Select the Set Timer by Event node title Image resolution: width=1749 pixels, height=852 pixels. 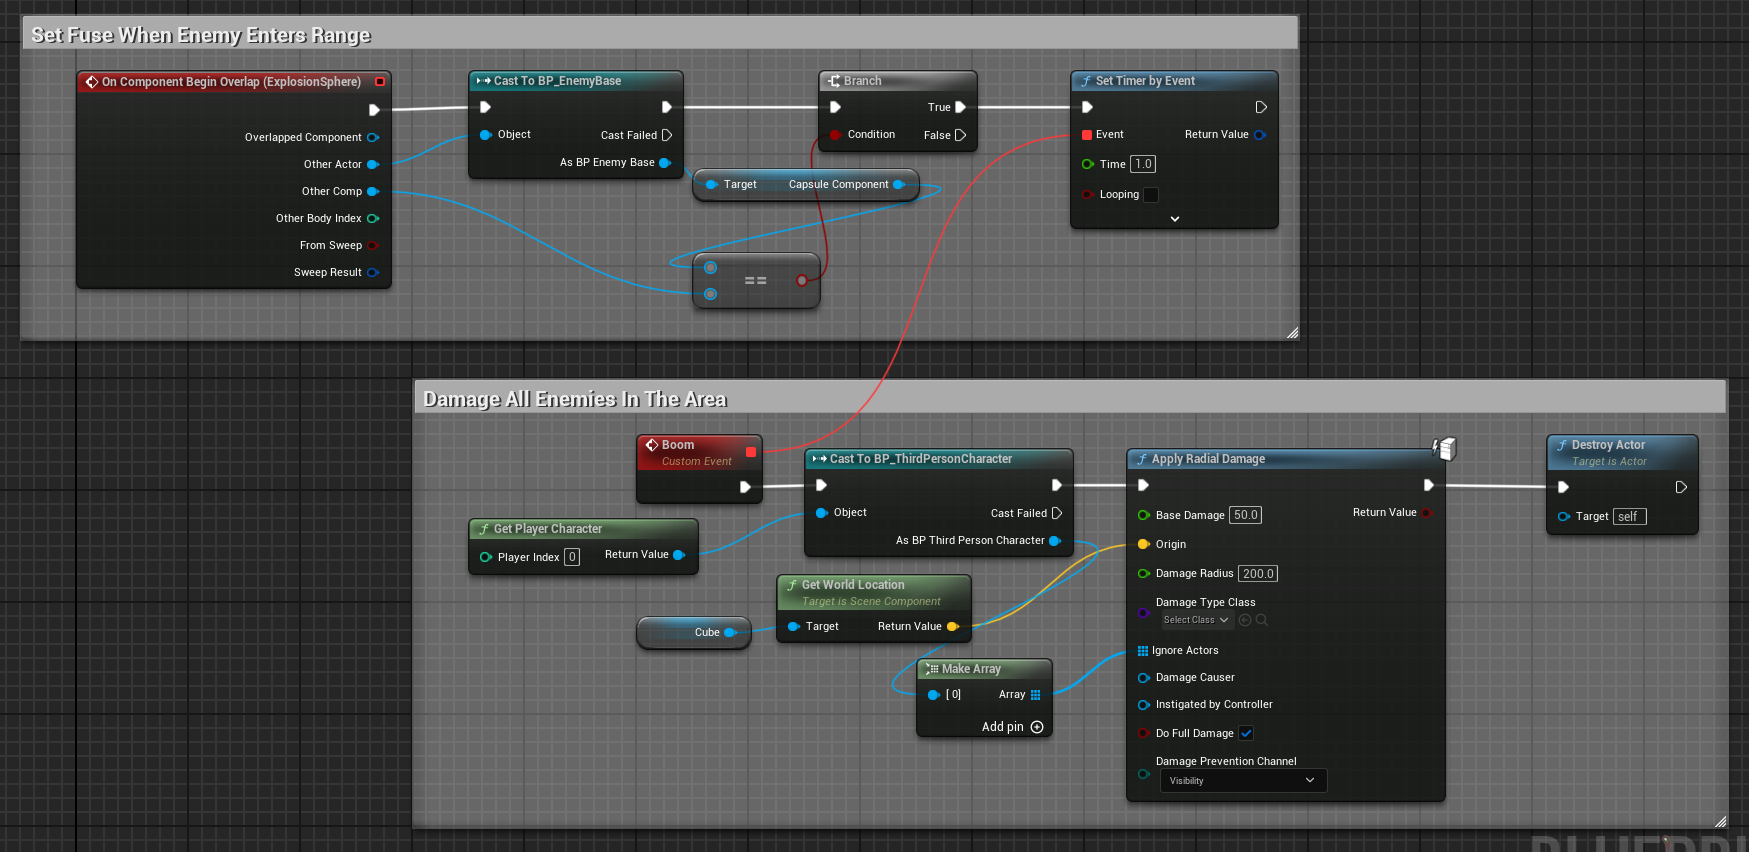pyautogui.click(x=1145, y=81)
